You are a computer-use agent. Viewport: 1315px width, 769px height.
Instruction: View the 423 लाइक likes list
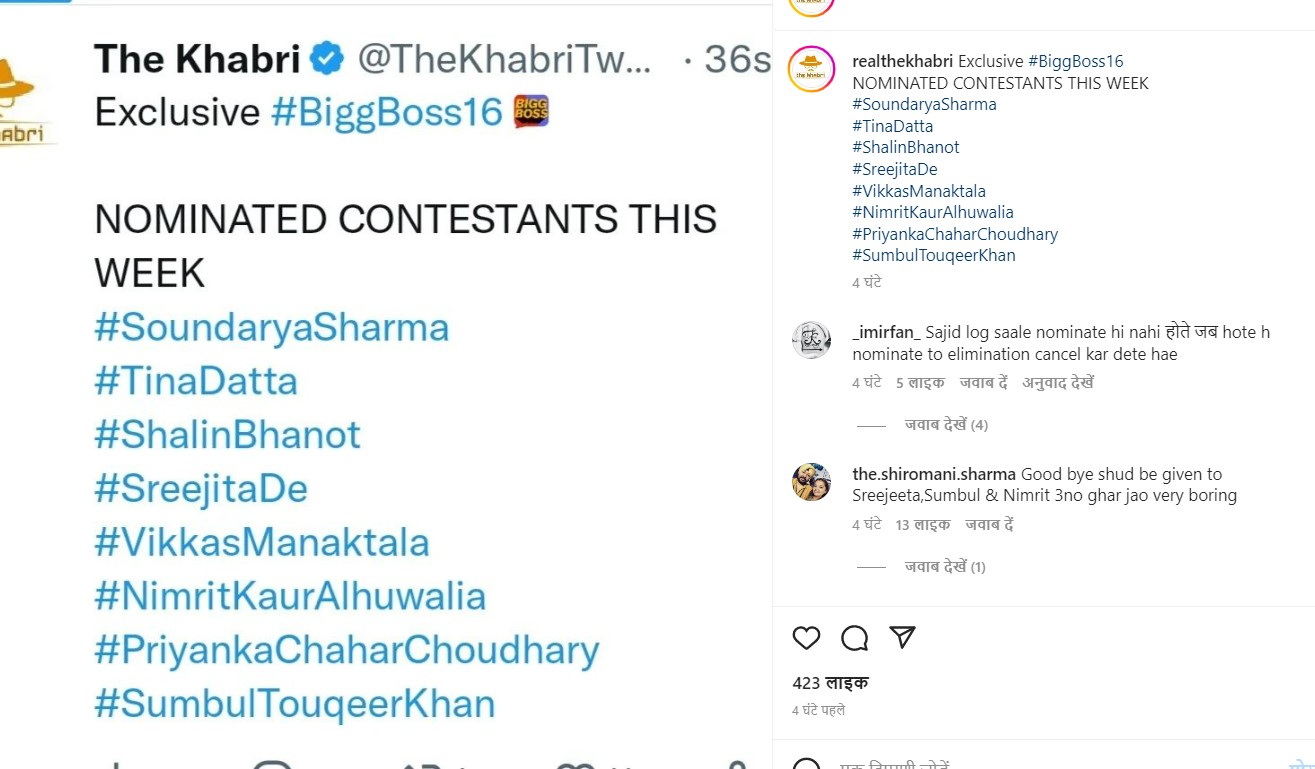coord(830,683)
